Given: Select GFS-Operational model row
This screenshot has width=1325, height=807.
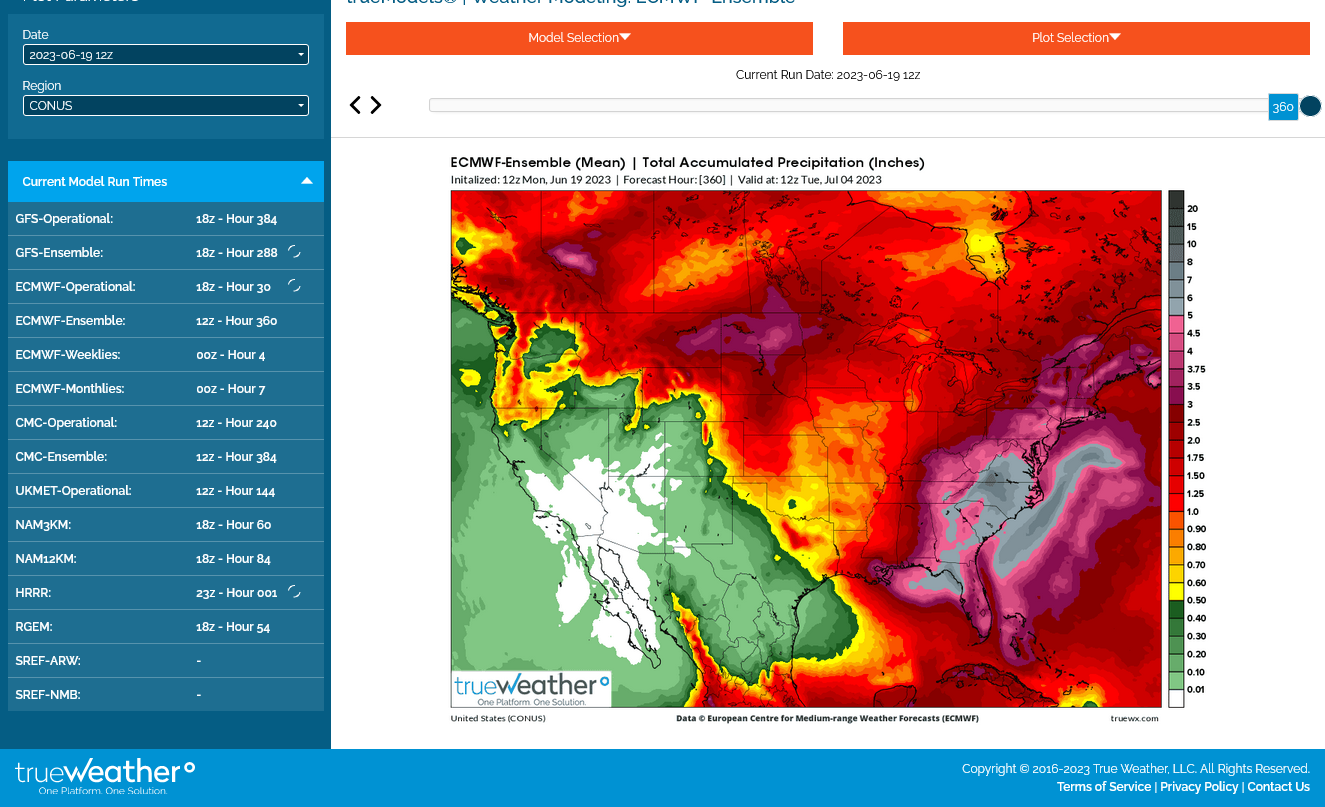Looking at the screenshot, I should pyautogui.click(x=166, y=219).
